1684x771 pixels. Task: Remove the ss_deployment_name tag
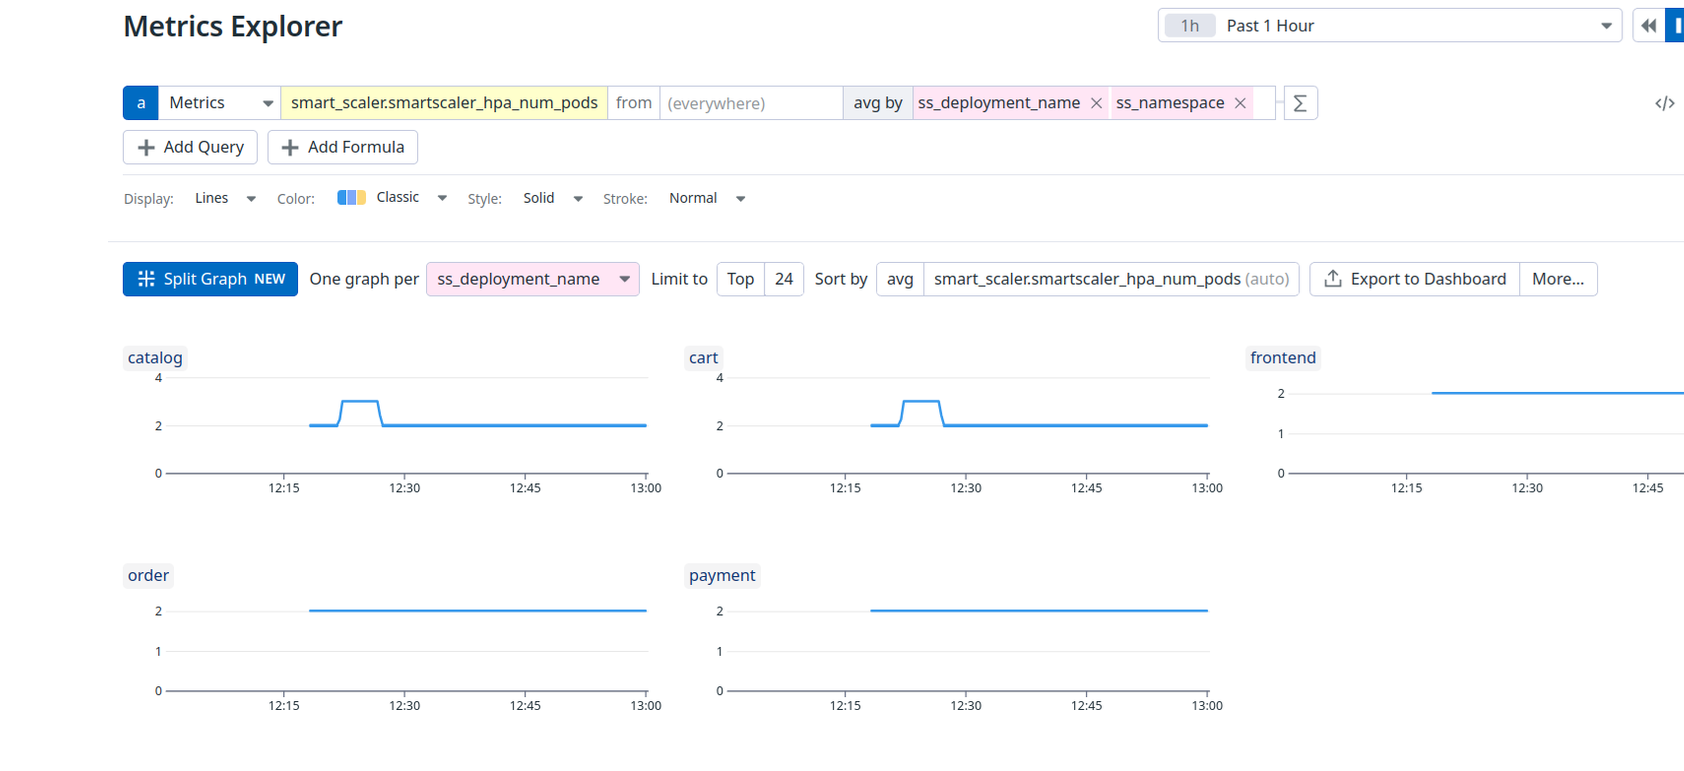1097,103
